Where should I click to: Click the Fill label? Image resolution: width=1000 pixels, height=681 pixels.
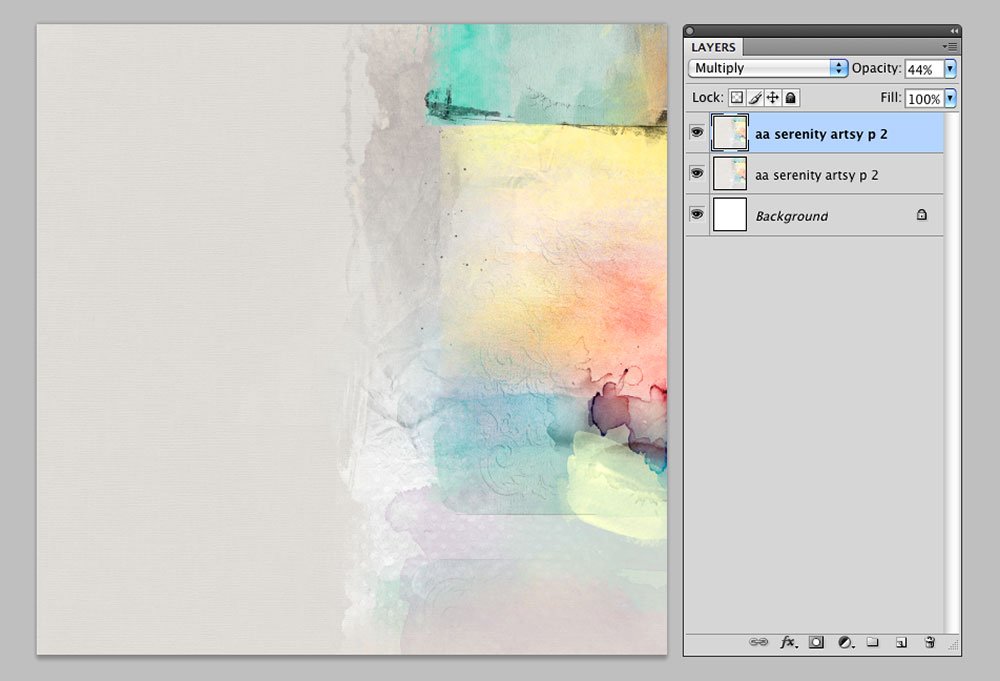point(890,98)
